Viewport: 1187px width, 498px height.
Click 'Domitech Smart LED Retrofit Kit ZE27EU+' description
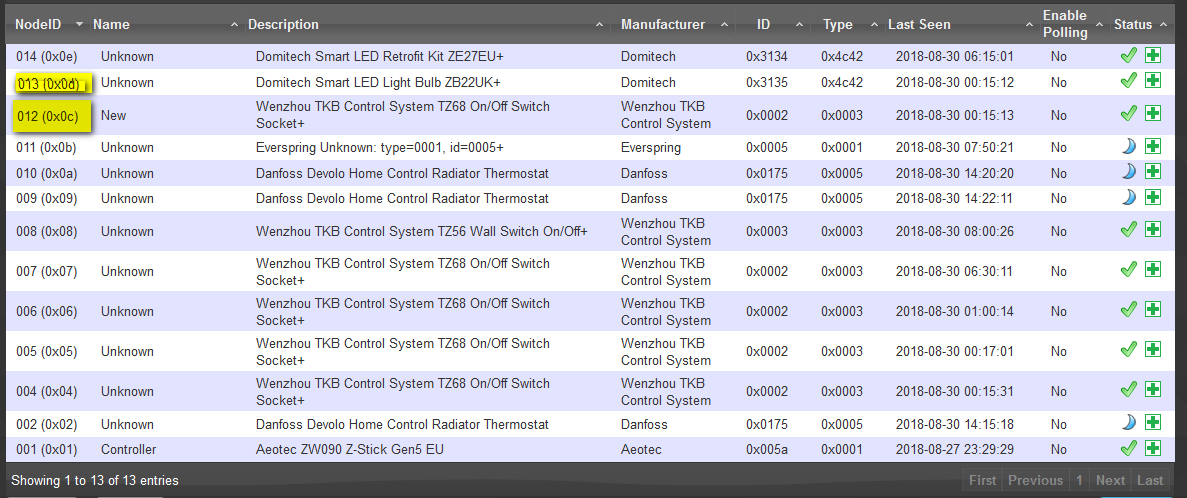tap(380, 56)
